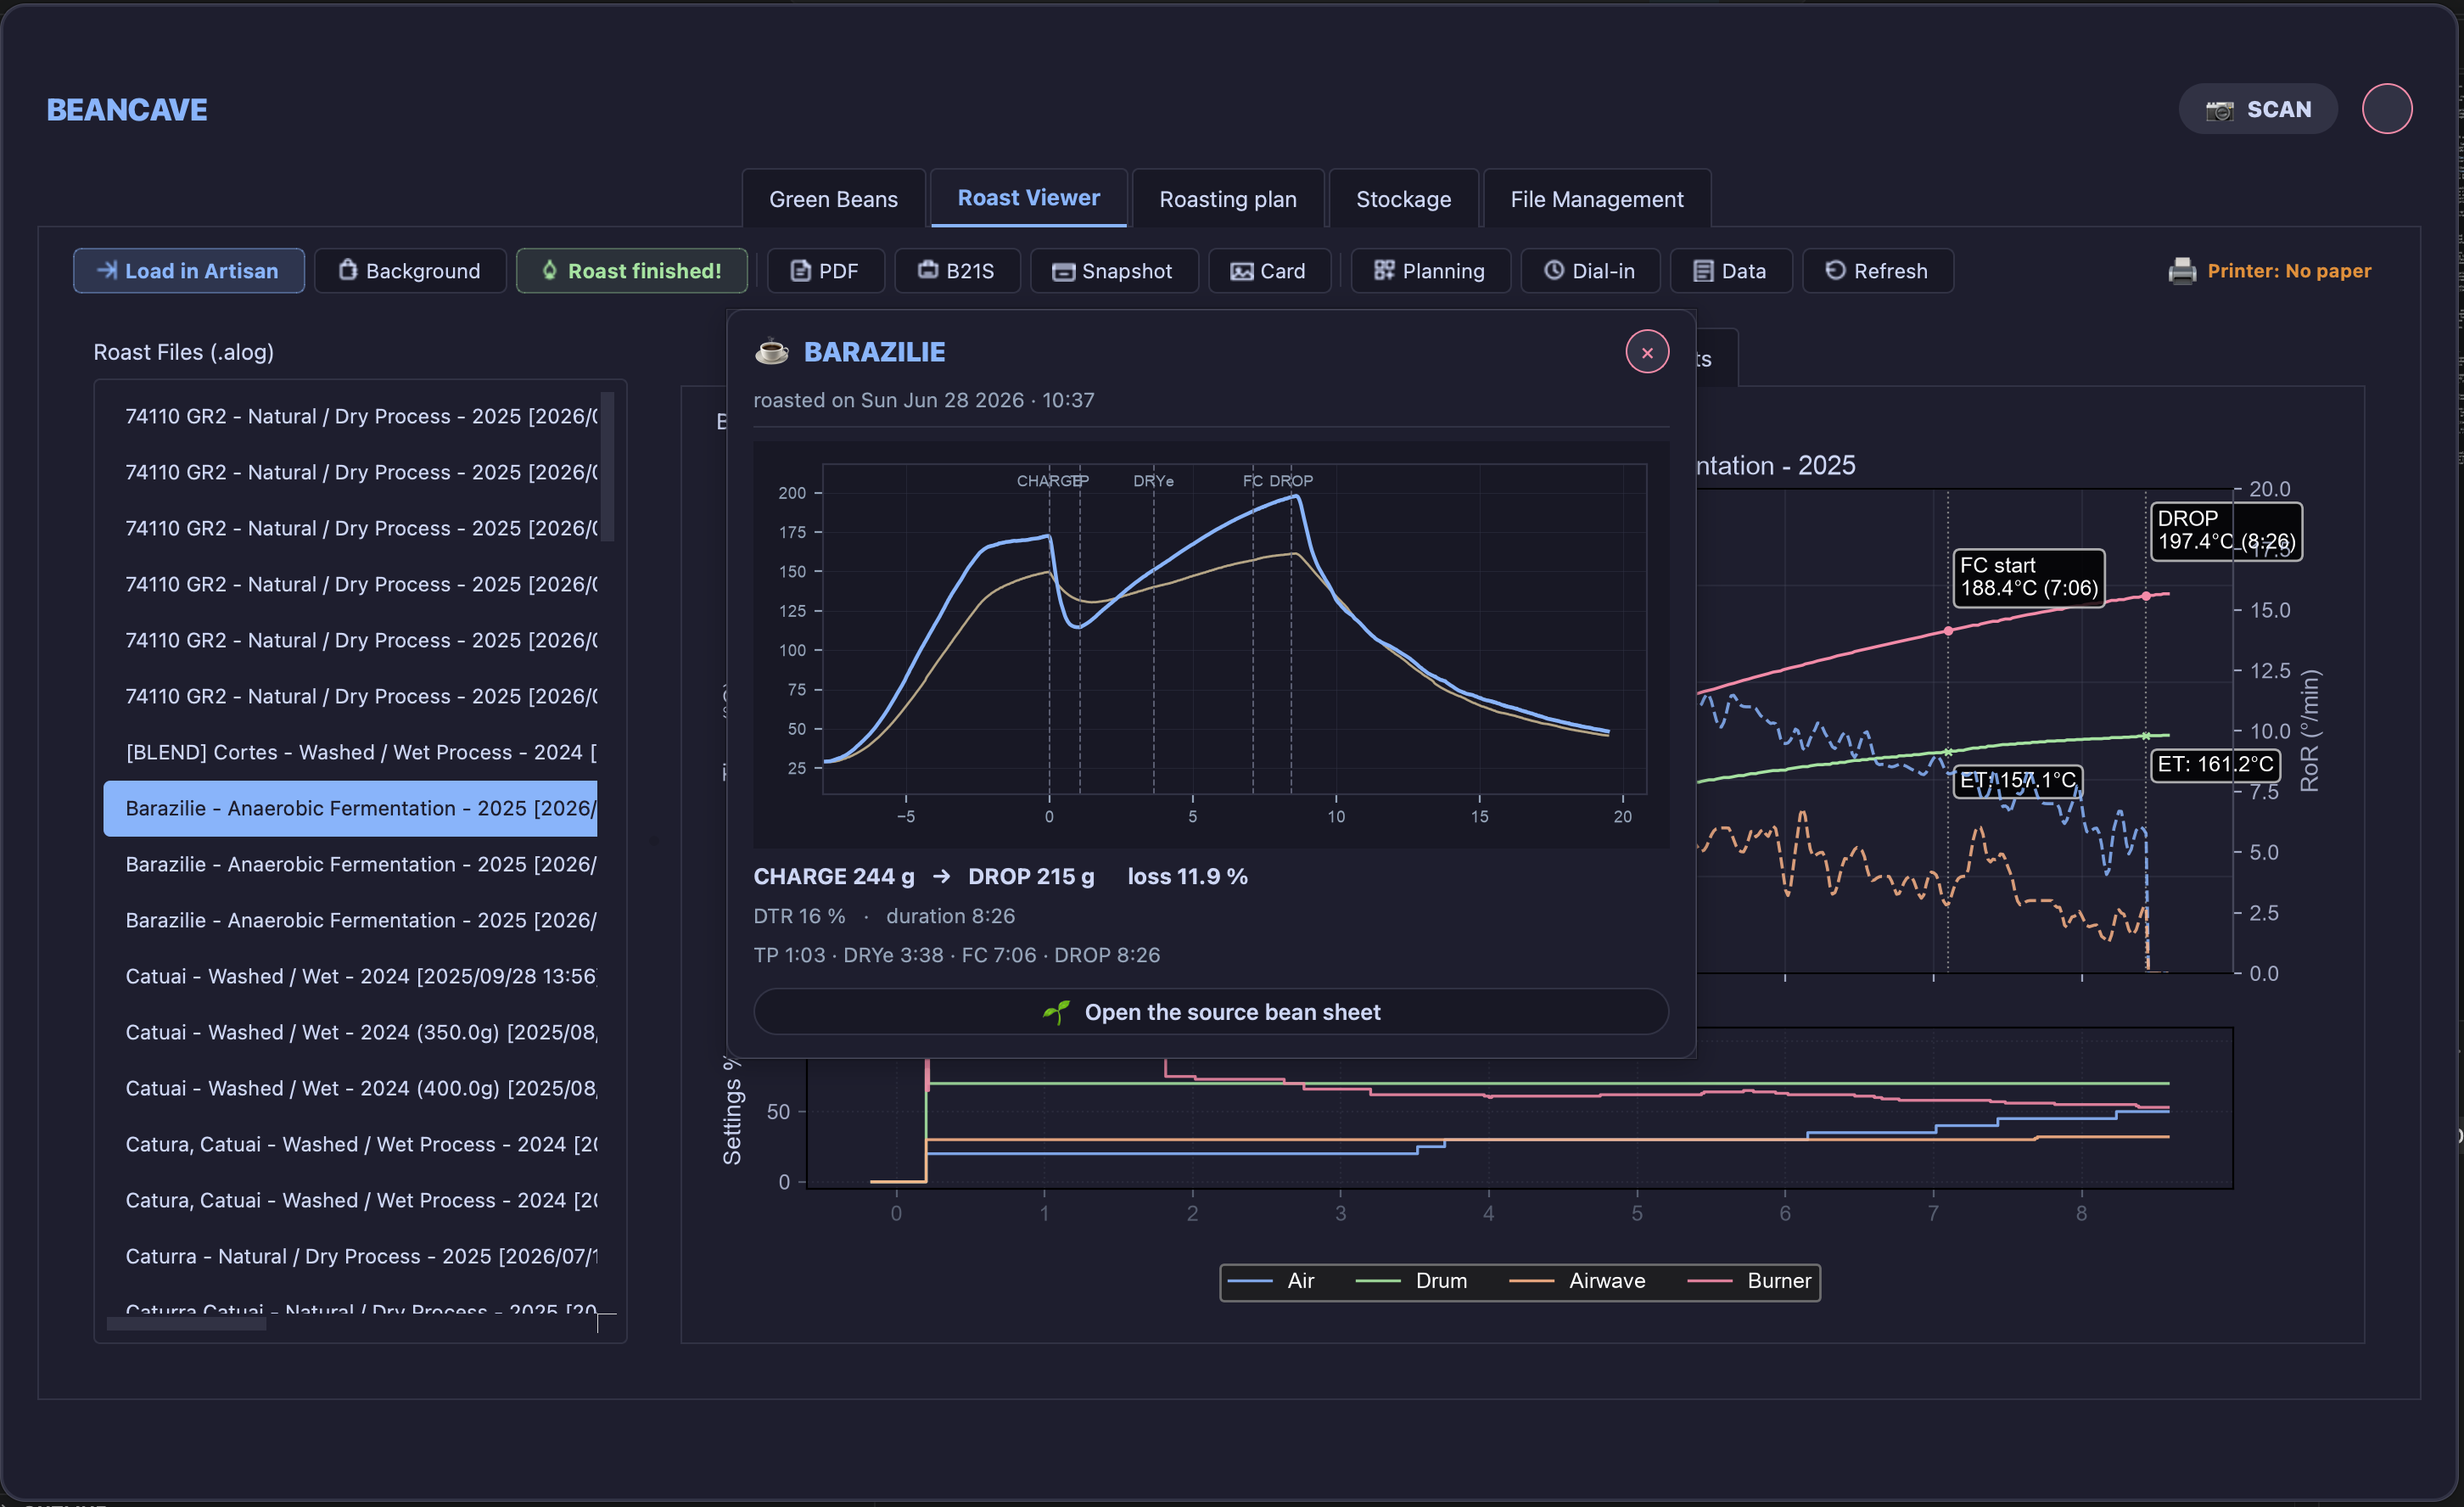Toggle the Drum series in the legend
The image size is (2464, 1507).
tap(1411, 1281)
